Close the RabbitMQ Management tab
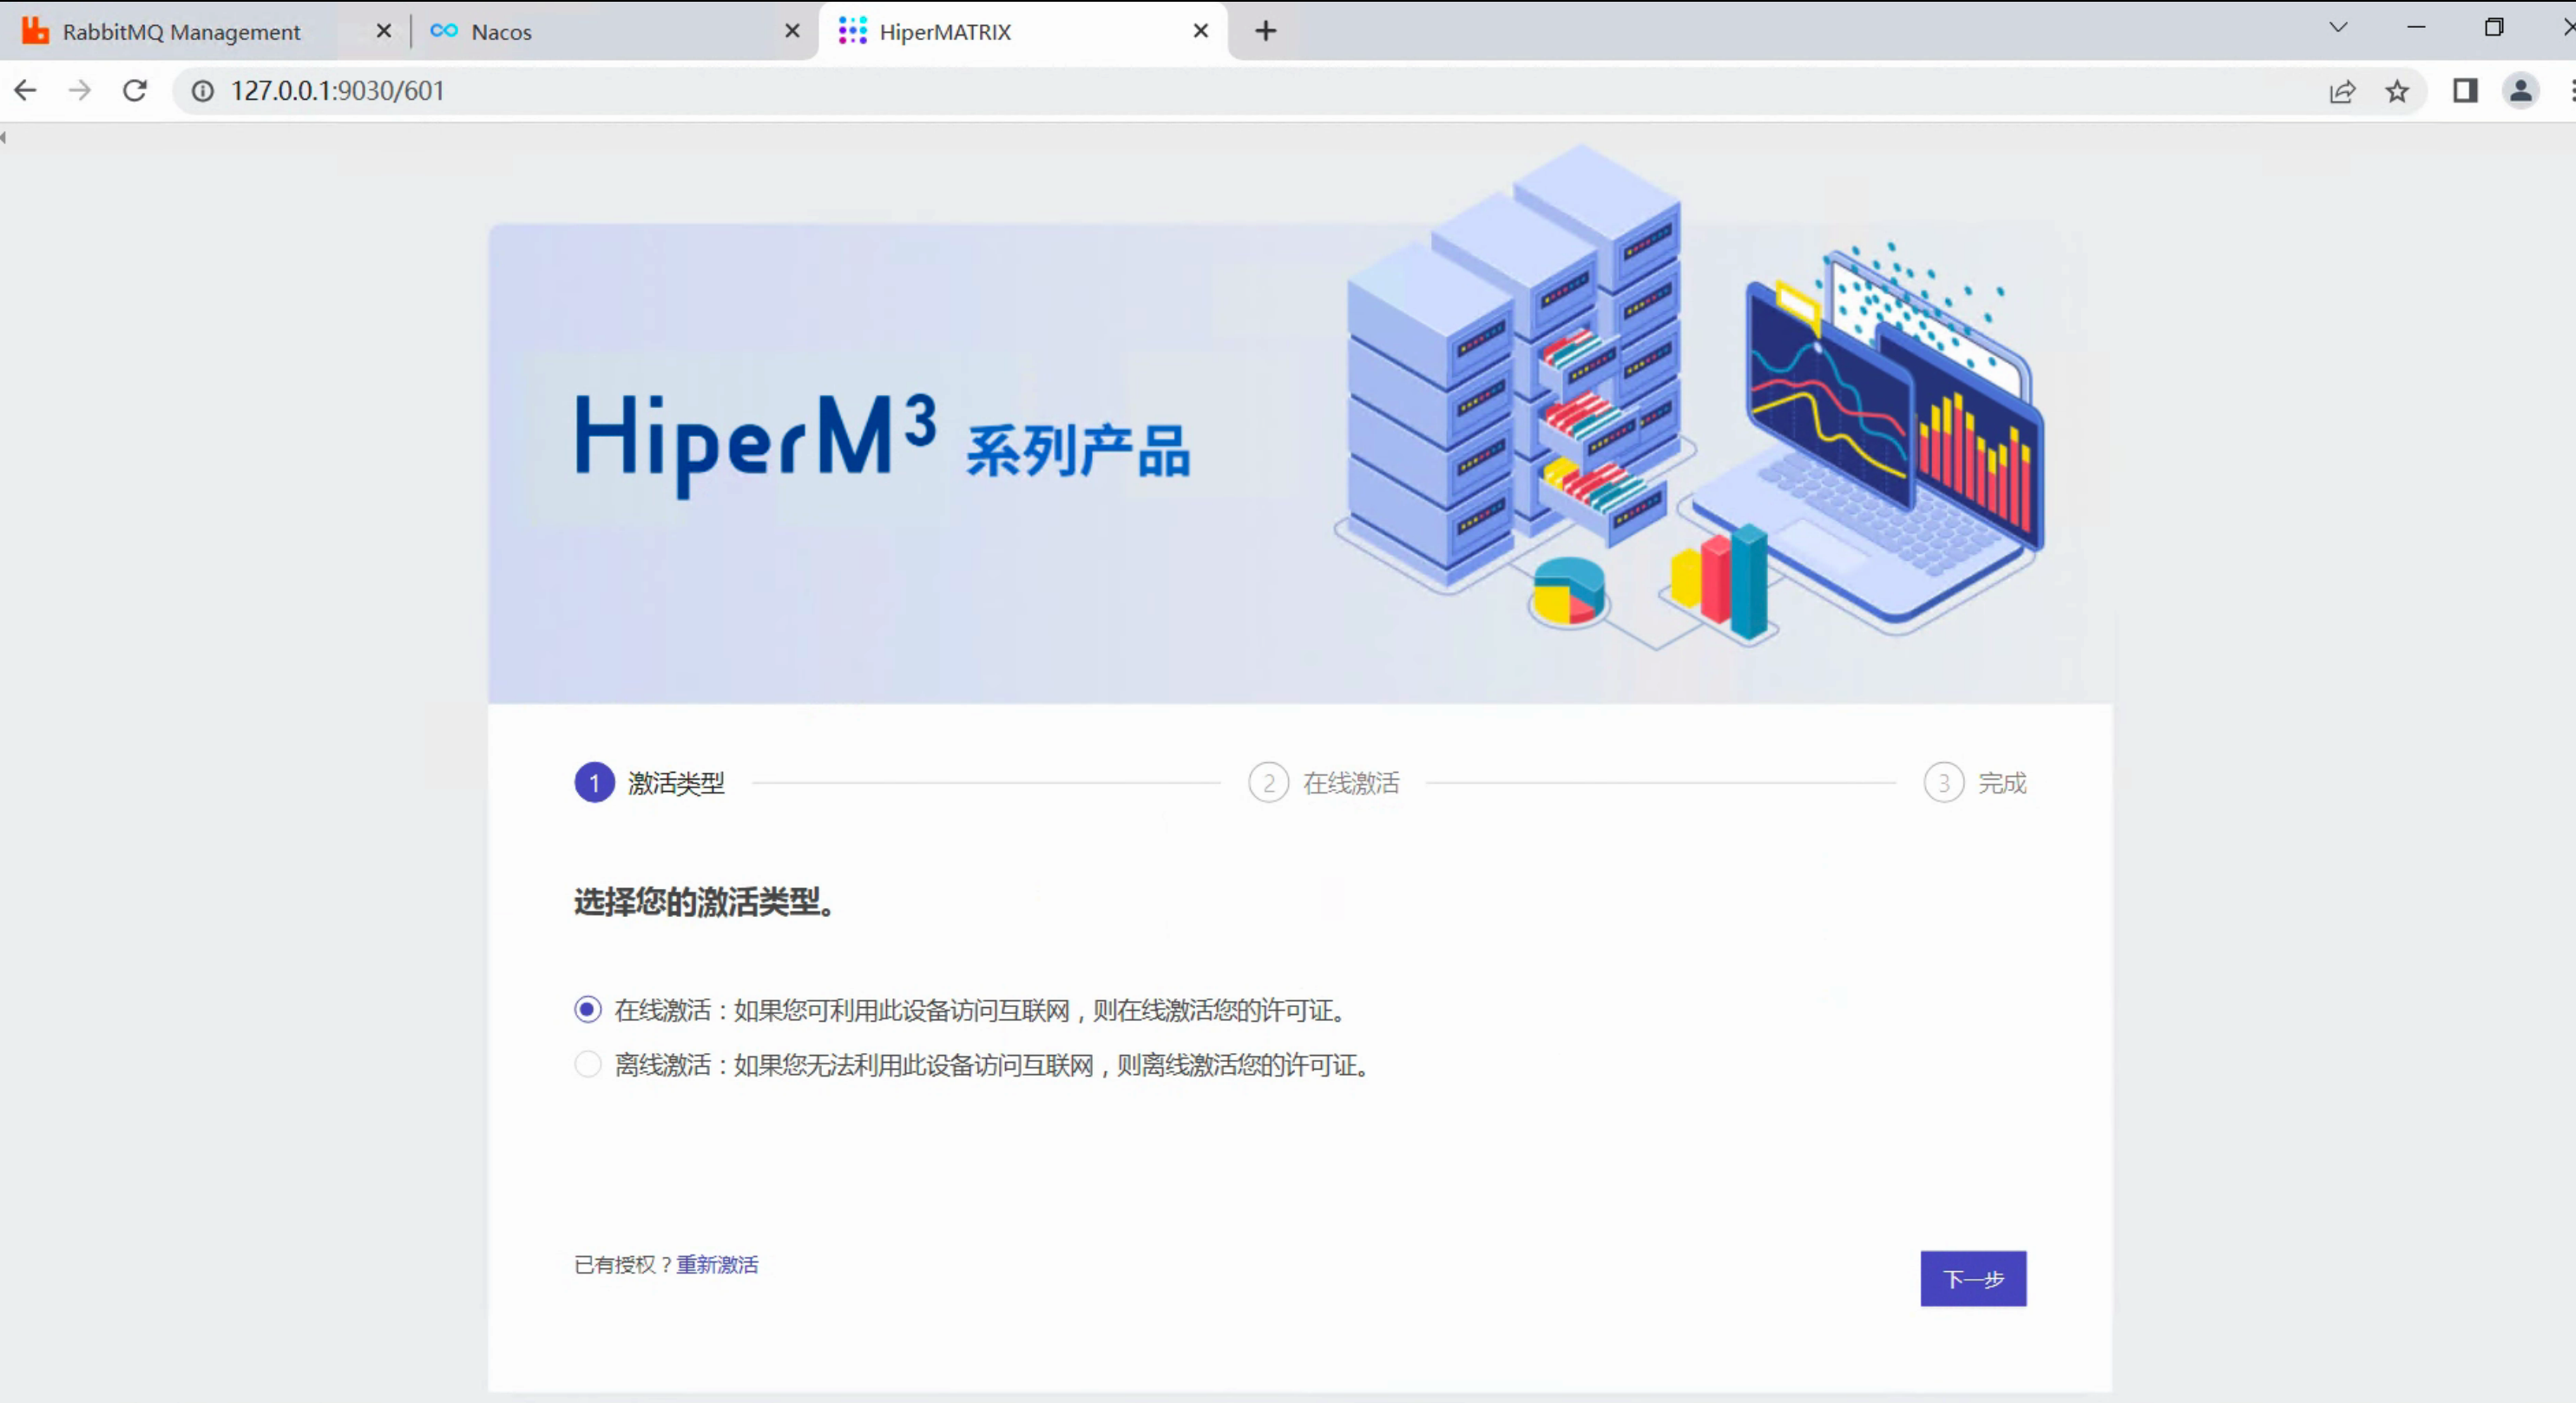This screenshot has height=1403, width=2576. pyautogui.click(x=383, y=32)
